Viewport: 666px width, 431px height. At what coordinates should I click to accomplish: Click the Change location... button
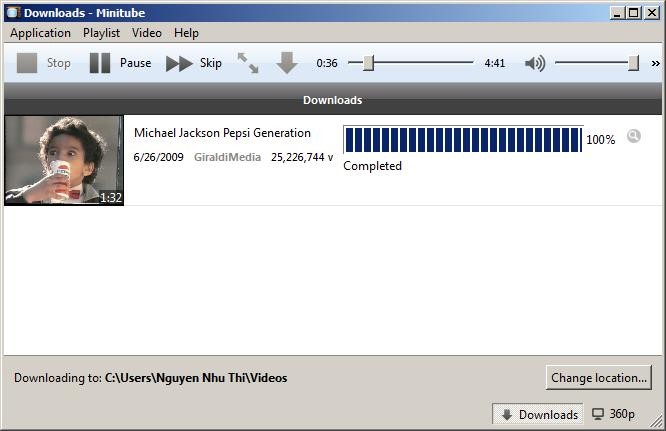click(599, 378)
